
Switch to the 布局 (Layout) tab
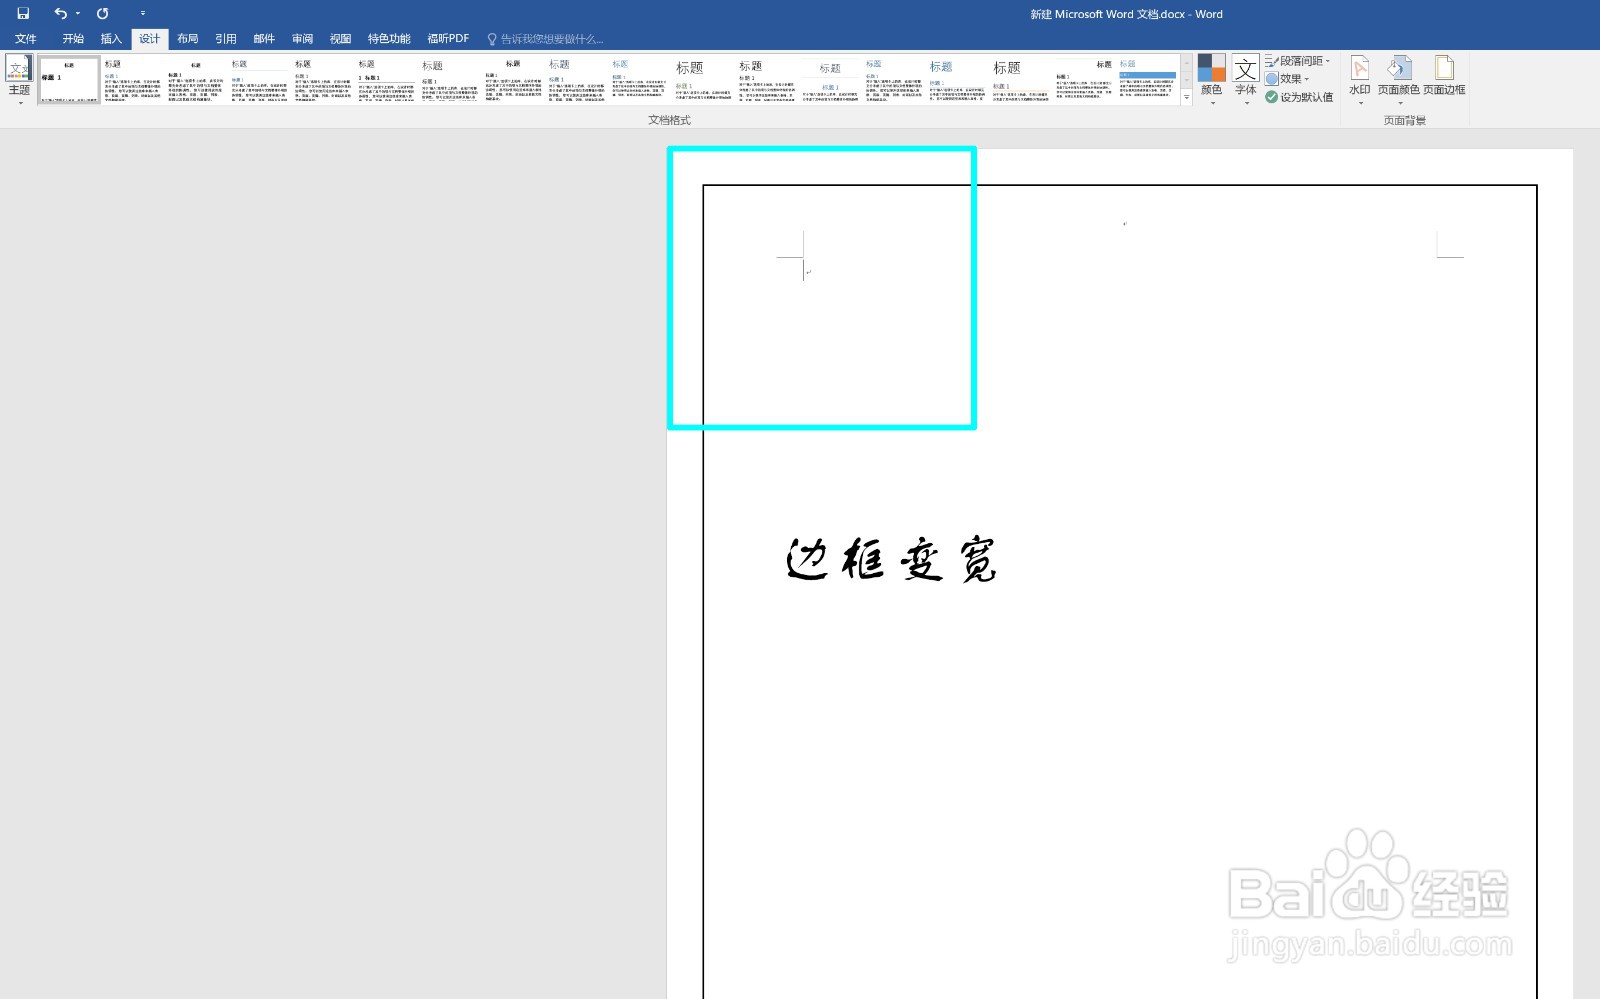click(188, 39)
